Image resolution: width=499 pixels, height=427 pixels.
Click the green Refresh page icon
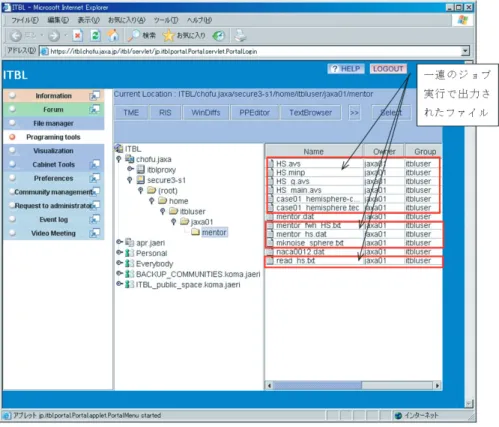point(95,35)
